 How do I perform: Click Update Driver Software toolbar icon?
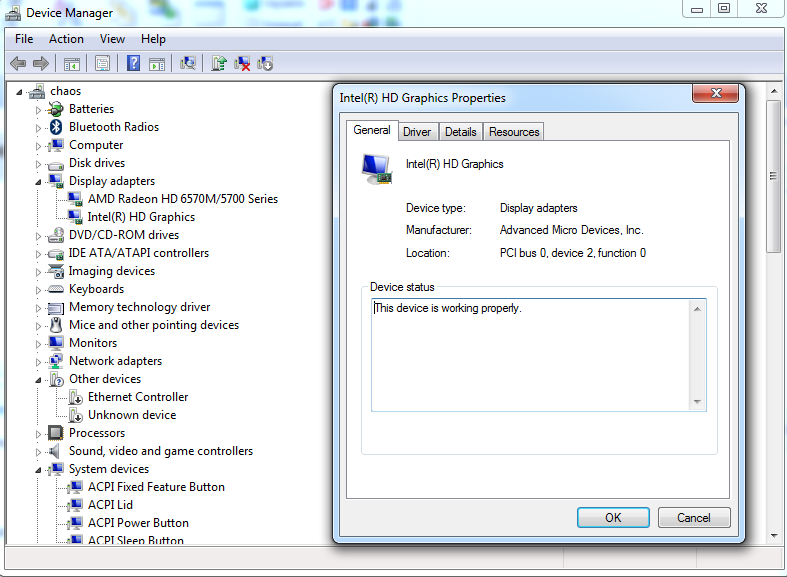pyautogui.click(x=219, y=63)
